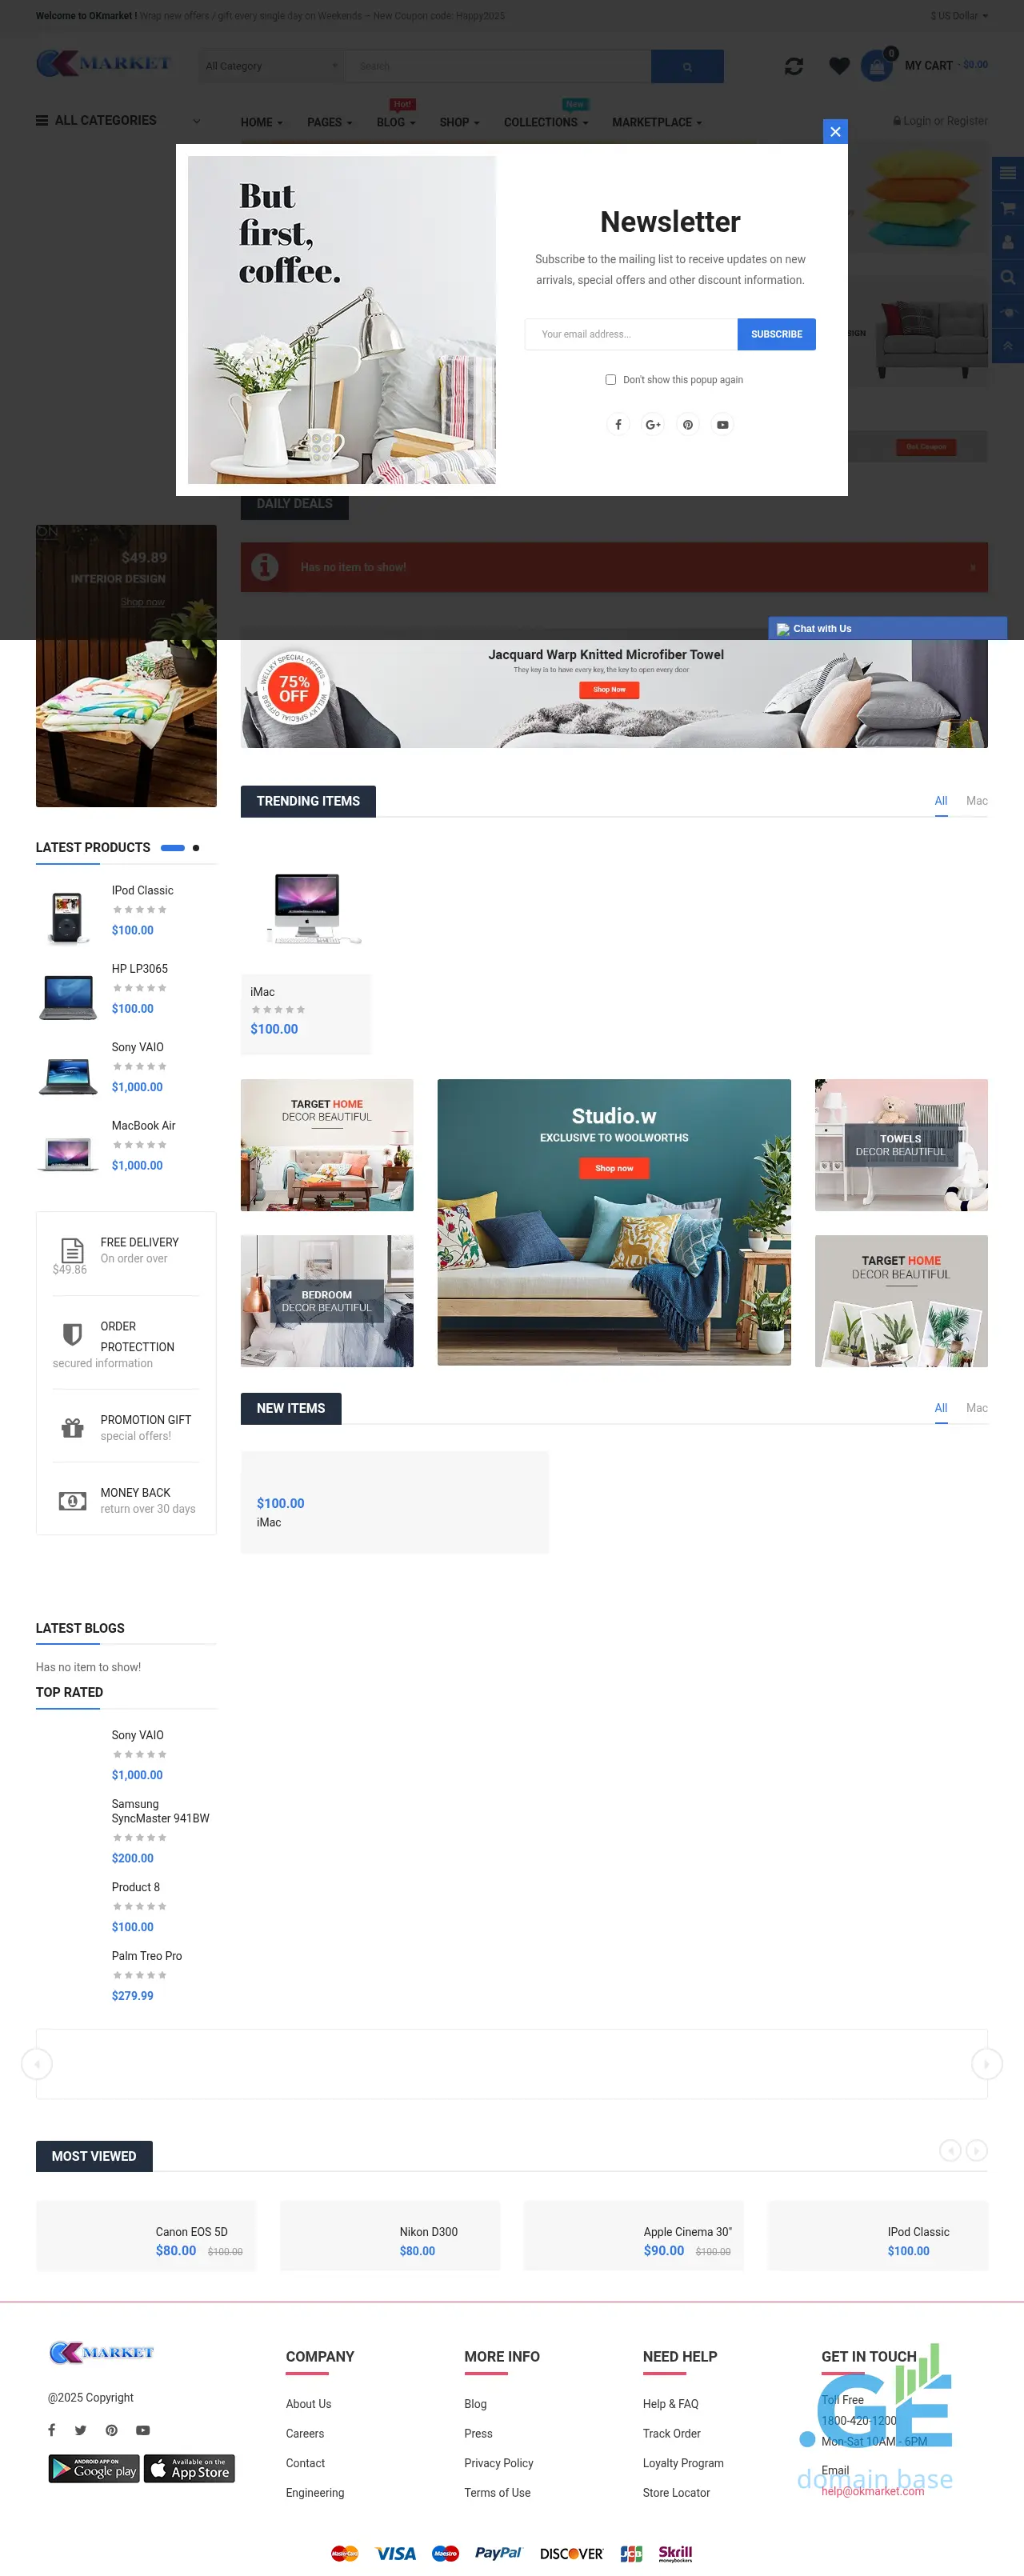1024x2576 pixels.
Task: Select second dot in Latest Products pager
Action: pos(196,848)
